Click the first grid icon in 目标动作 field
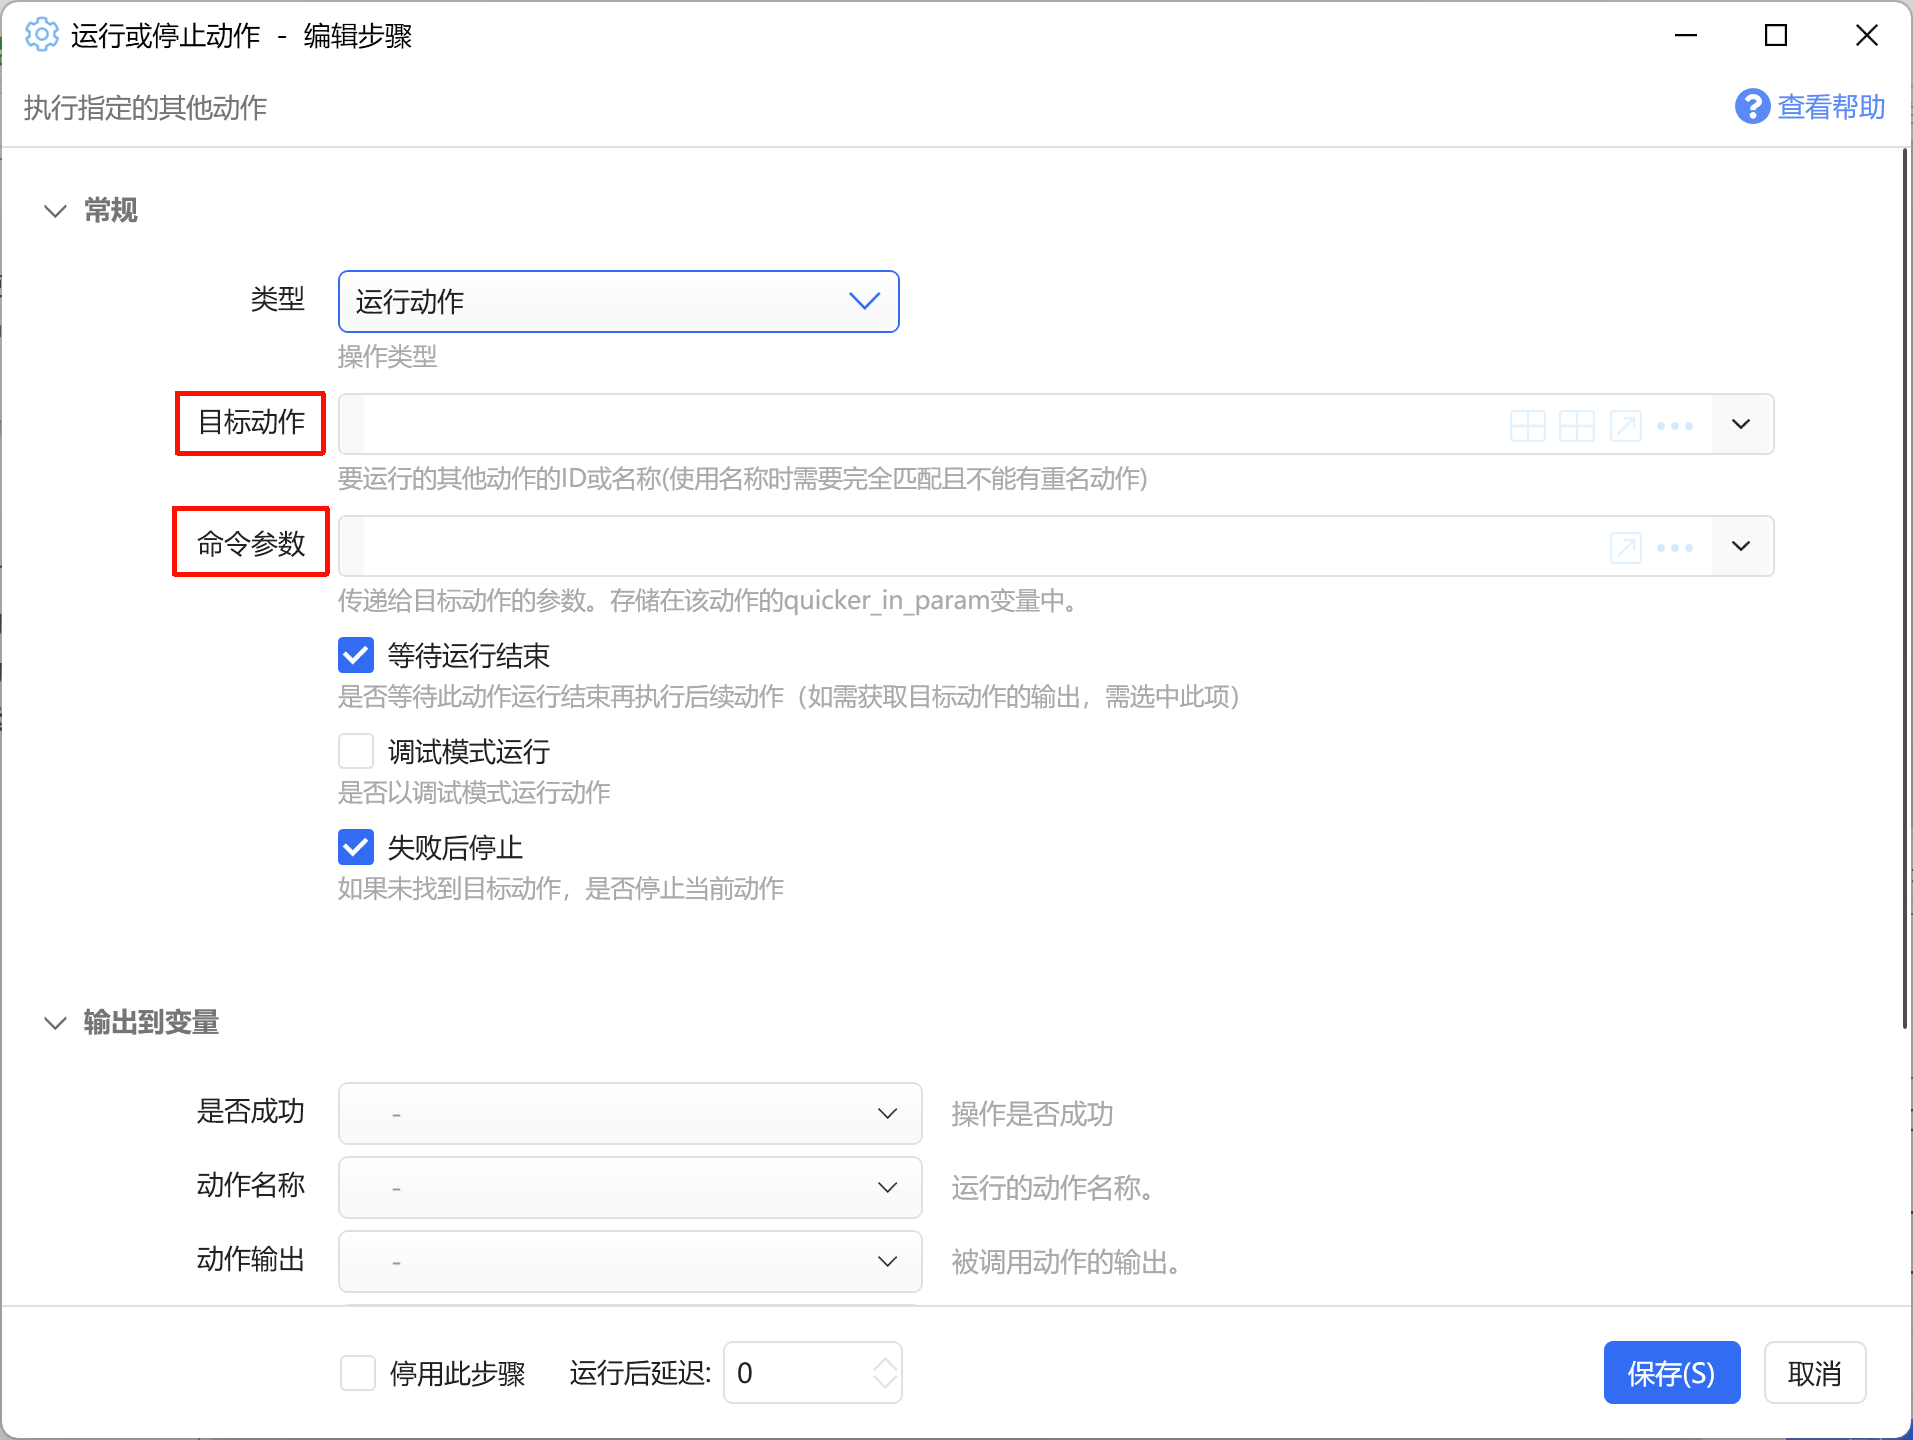The width and height of the screenshot is (1913, 1440). (x=1527, y=426)
